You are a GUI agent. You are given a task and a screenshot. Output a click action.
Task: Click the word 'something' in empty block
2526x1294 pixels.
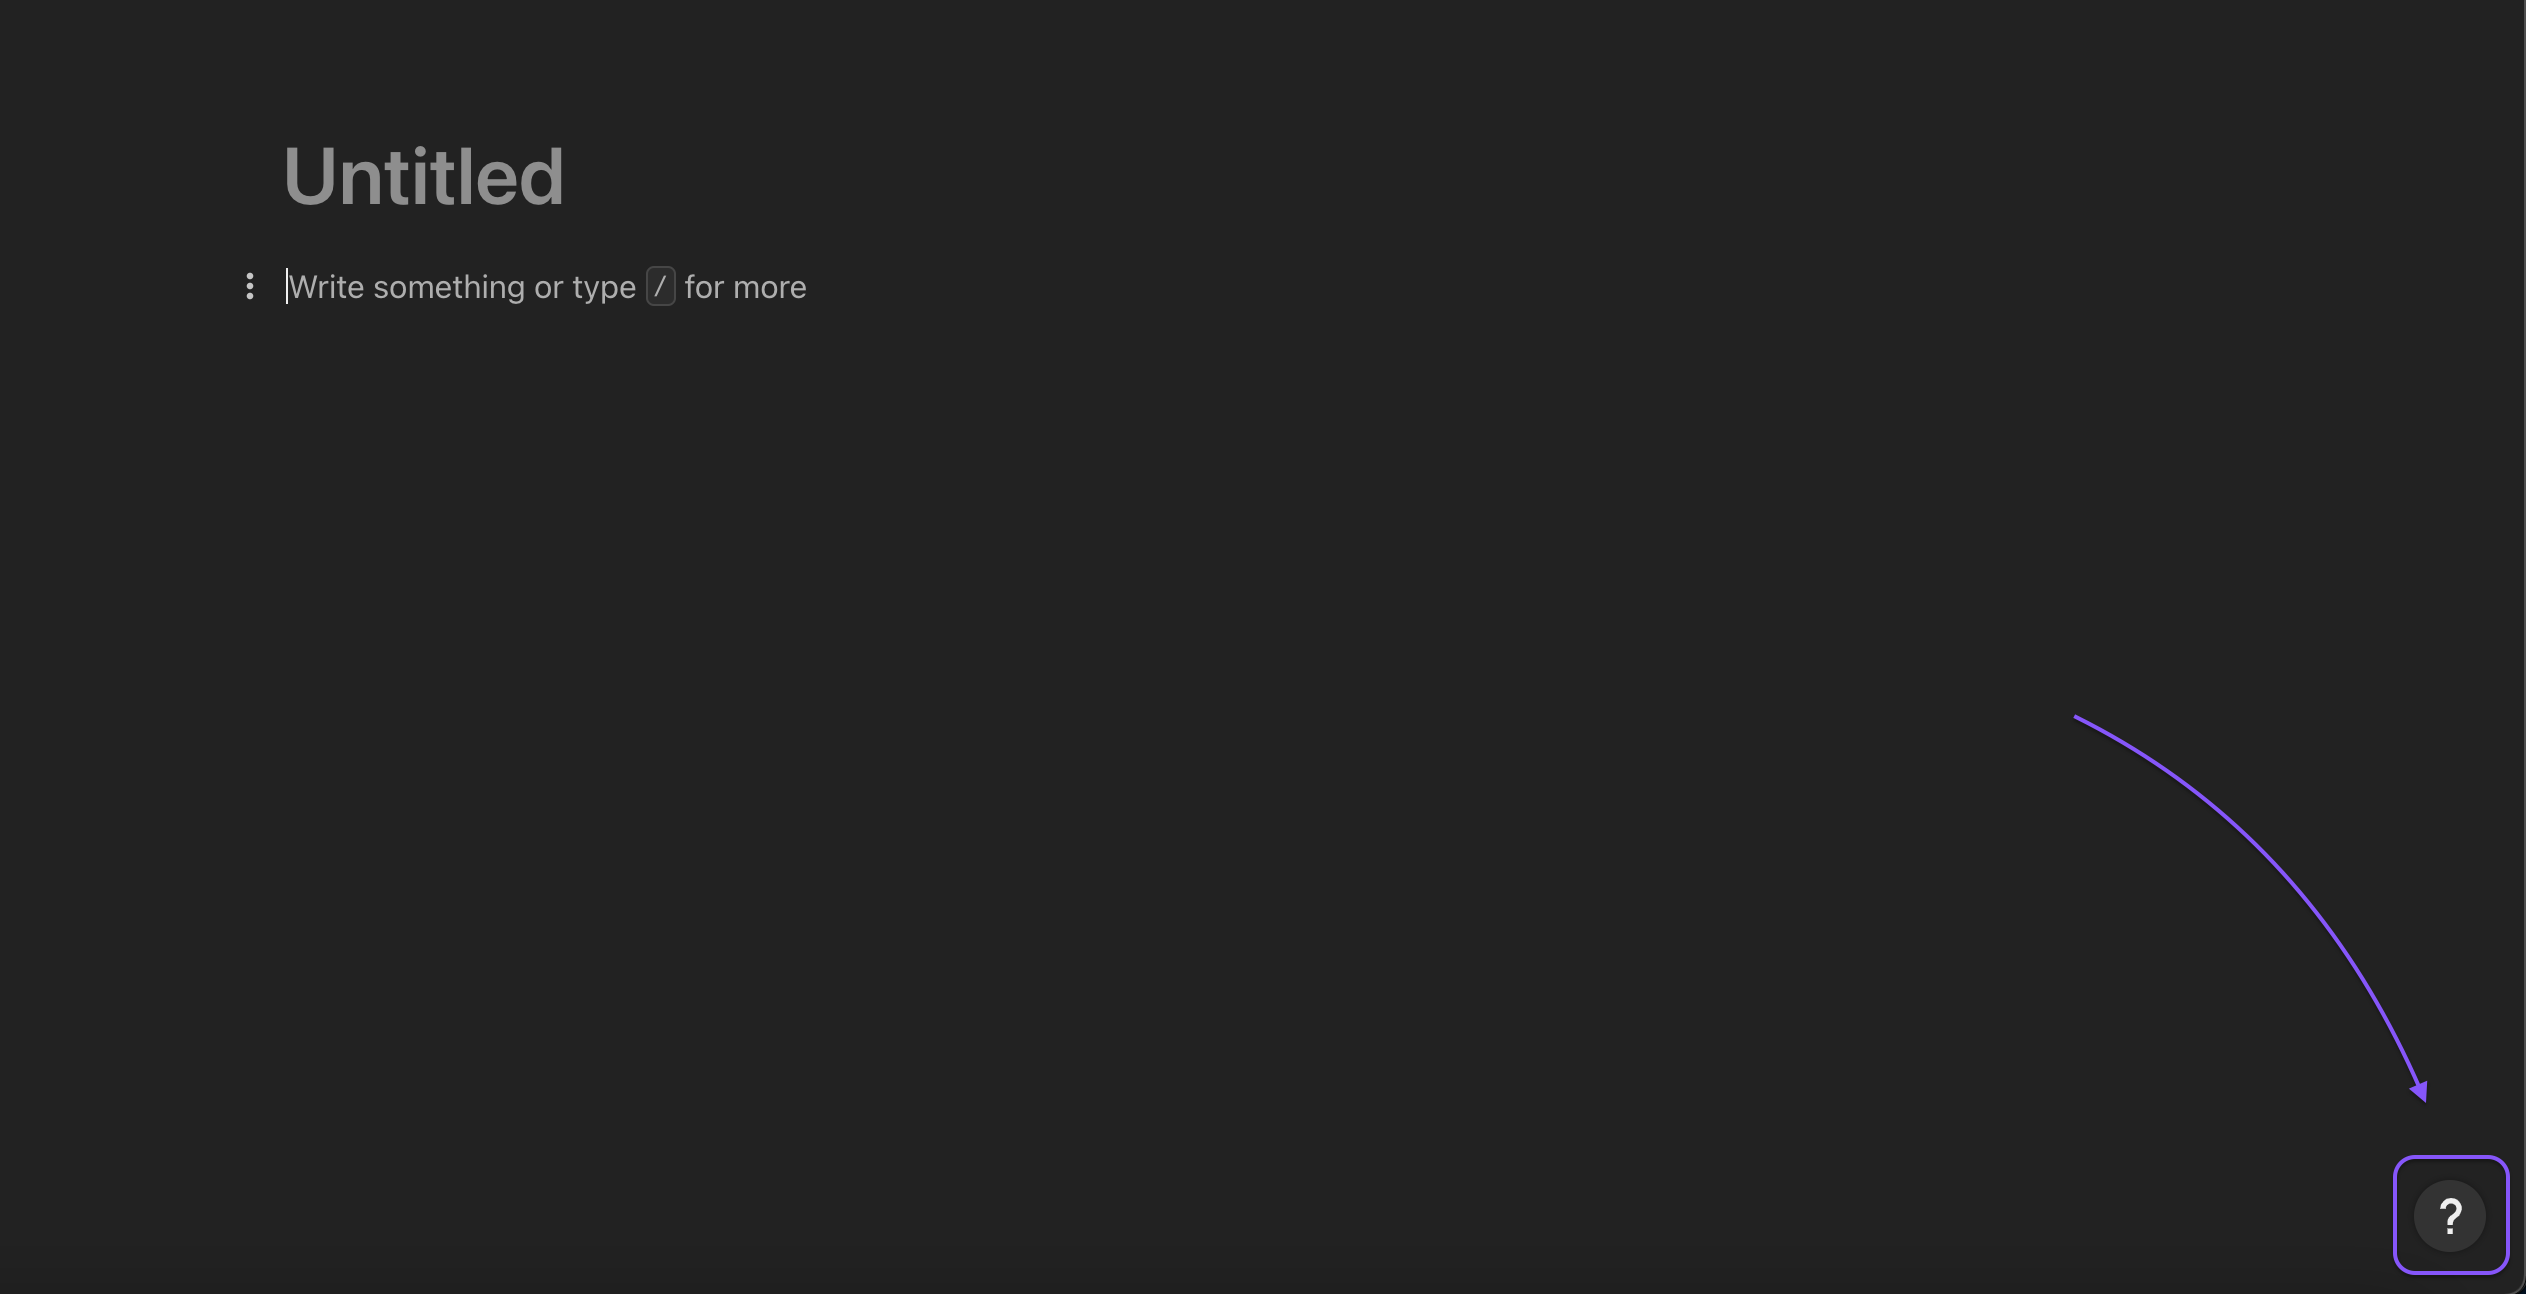tap(449, 287)
